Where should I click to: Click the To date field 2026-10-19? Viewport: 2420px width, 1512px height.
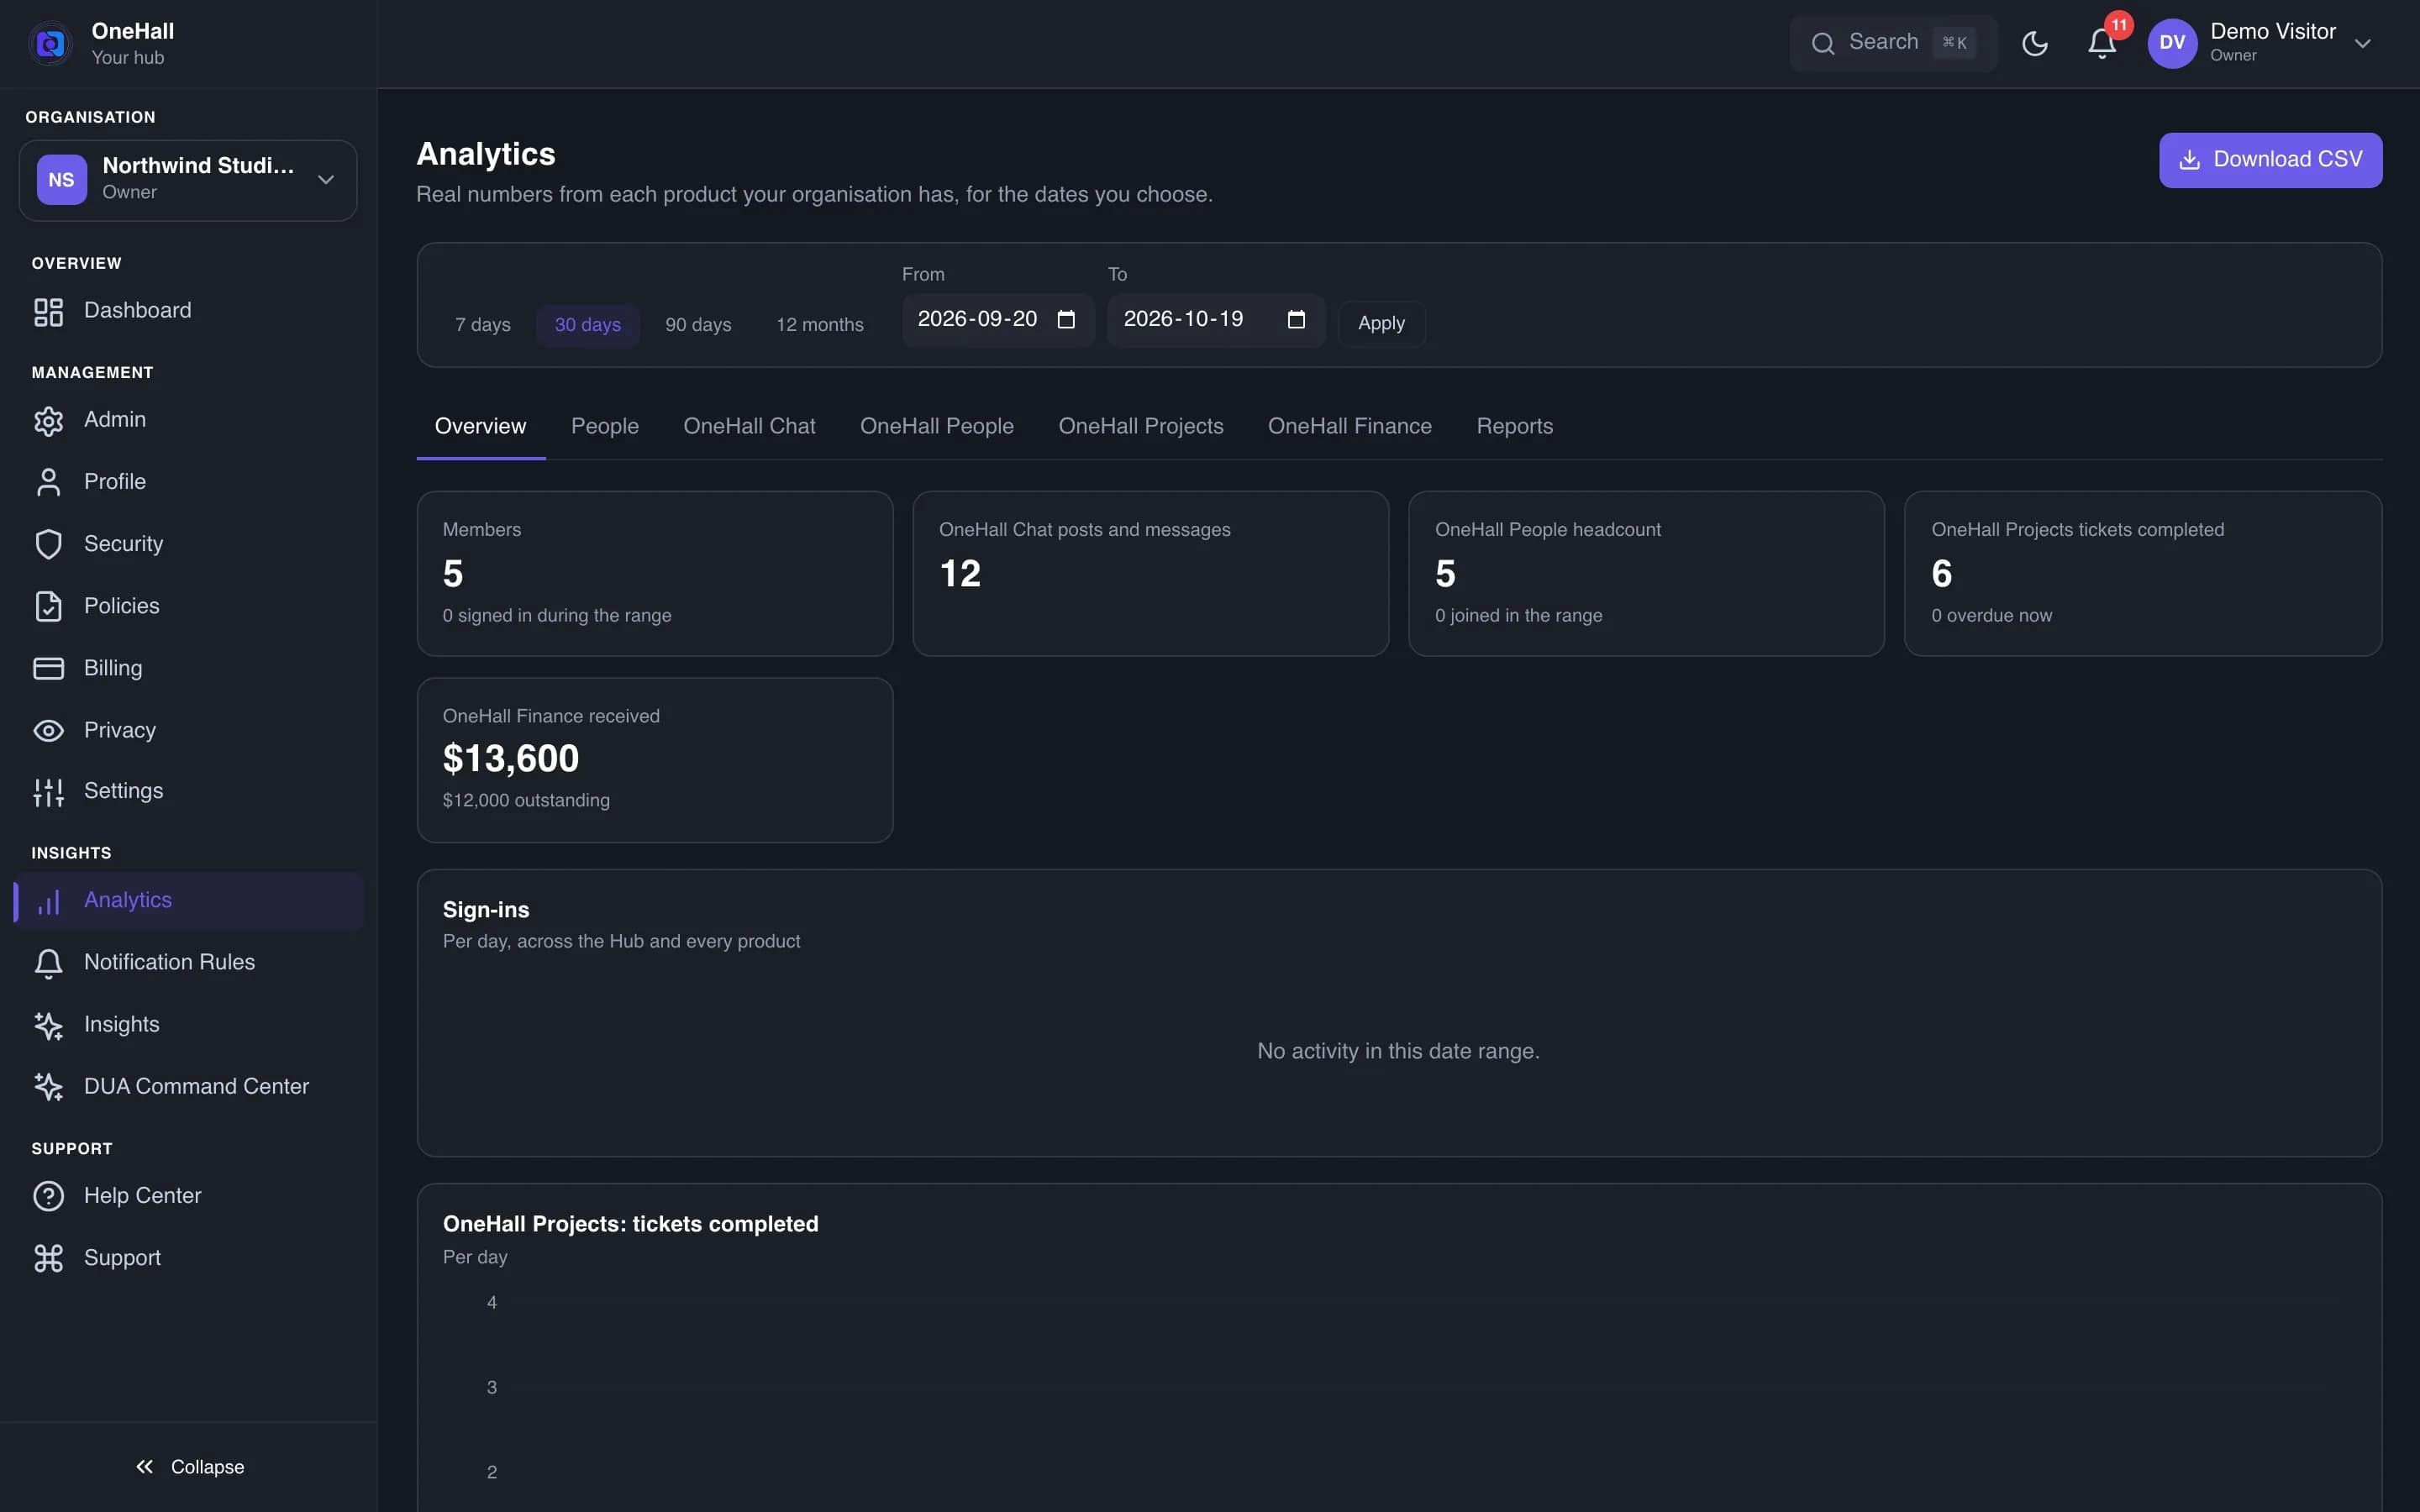tap(1215, 320)
